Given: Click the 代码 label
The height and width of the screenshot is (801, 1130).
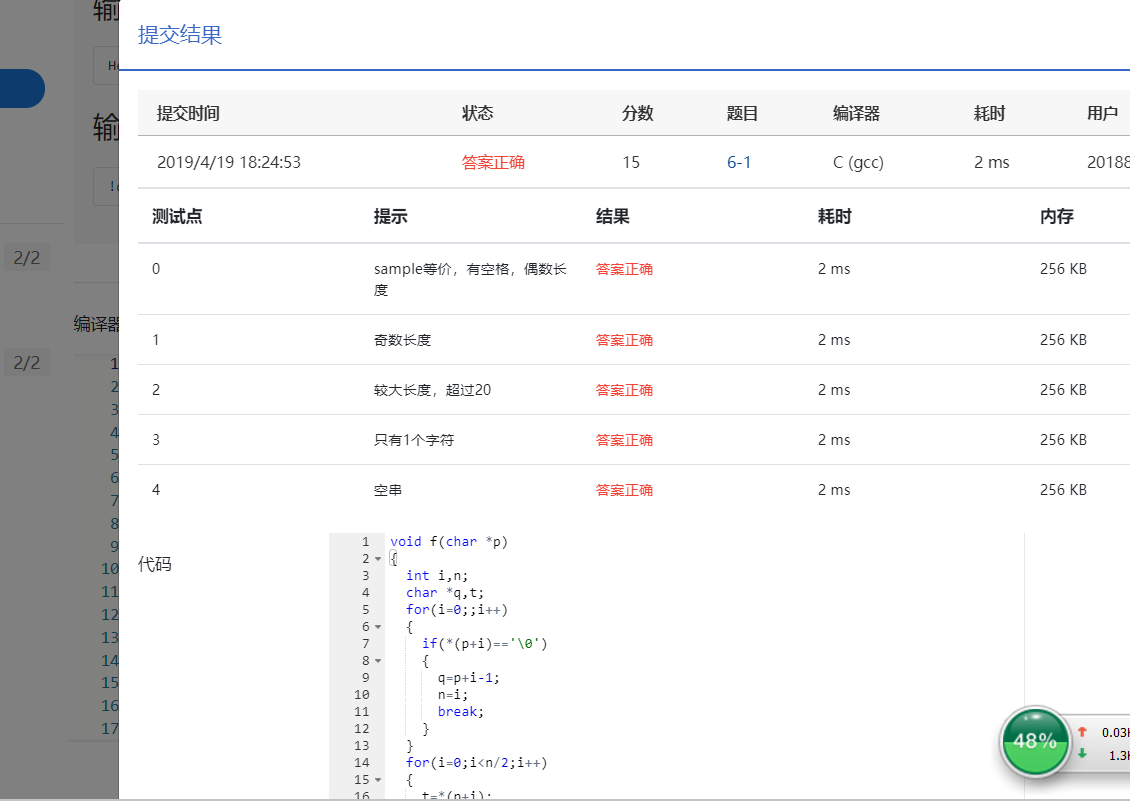Looking at the screenshot, I should pyautogui.click(x=154, y=564).
